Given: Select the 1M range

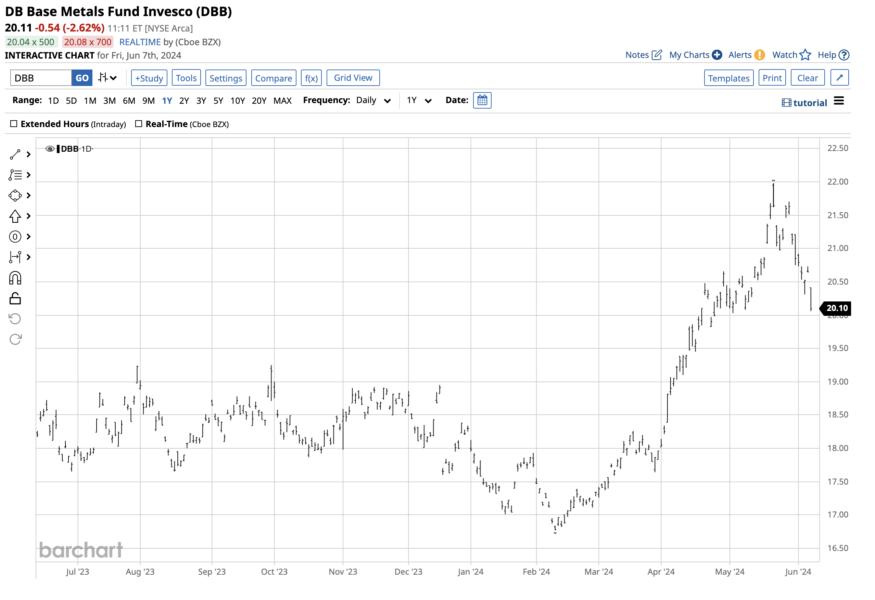Looking at the screenshot, I should tap(90, 101).
